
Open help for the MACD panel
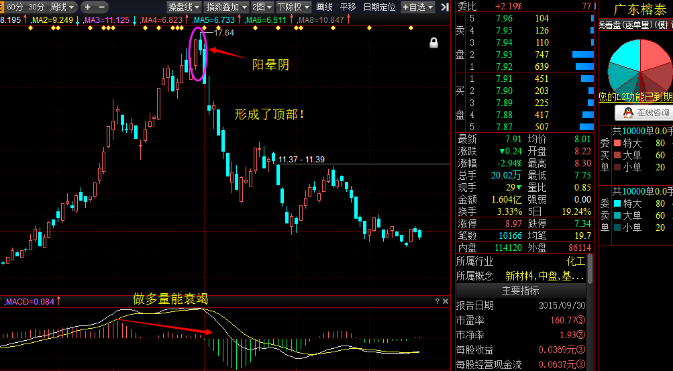pos(437,301)
